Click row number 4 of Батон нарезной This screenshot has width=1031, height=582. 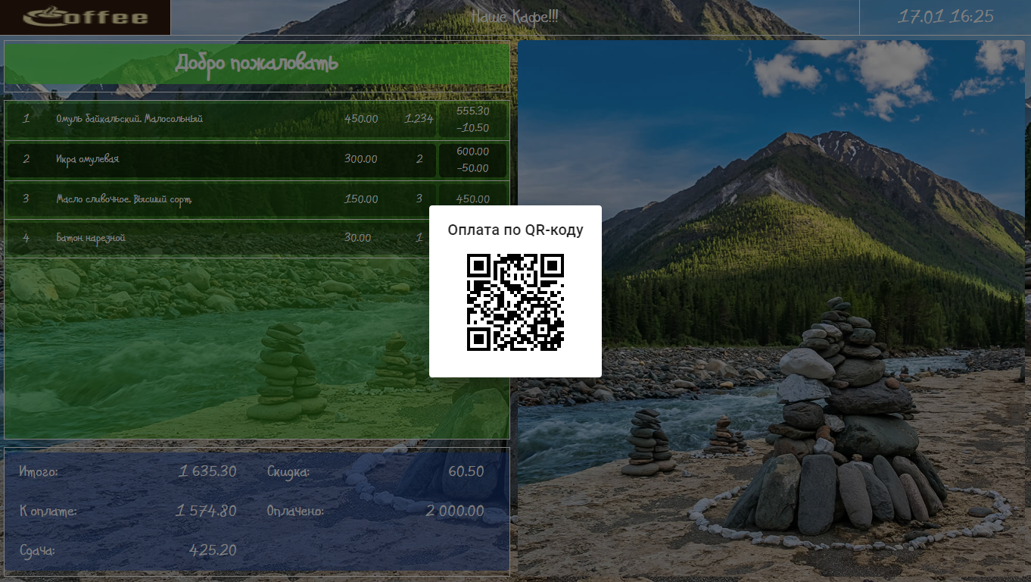coord(26,238)
